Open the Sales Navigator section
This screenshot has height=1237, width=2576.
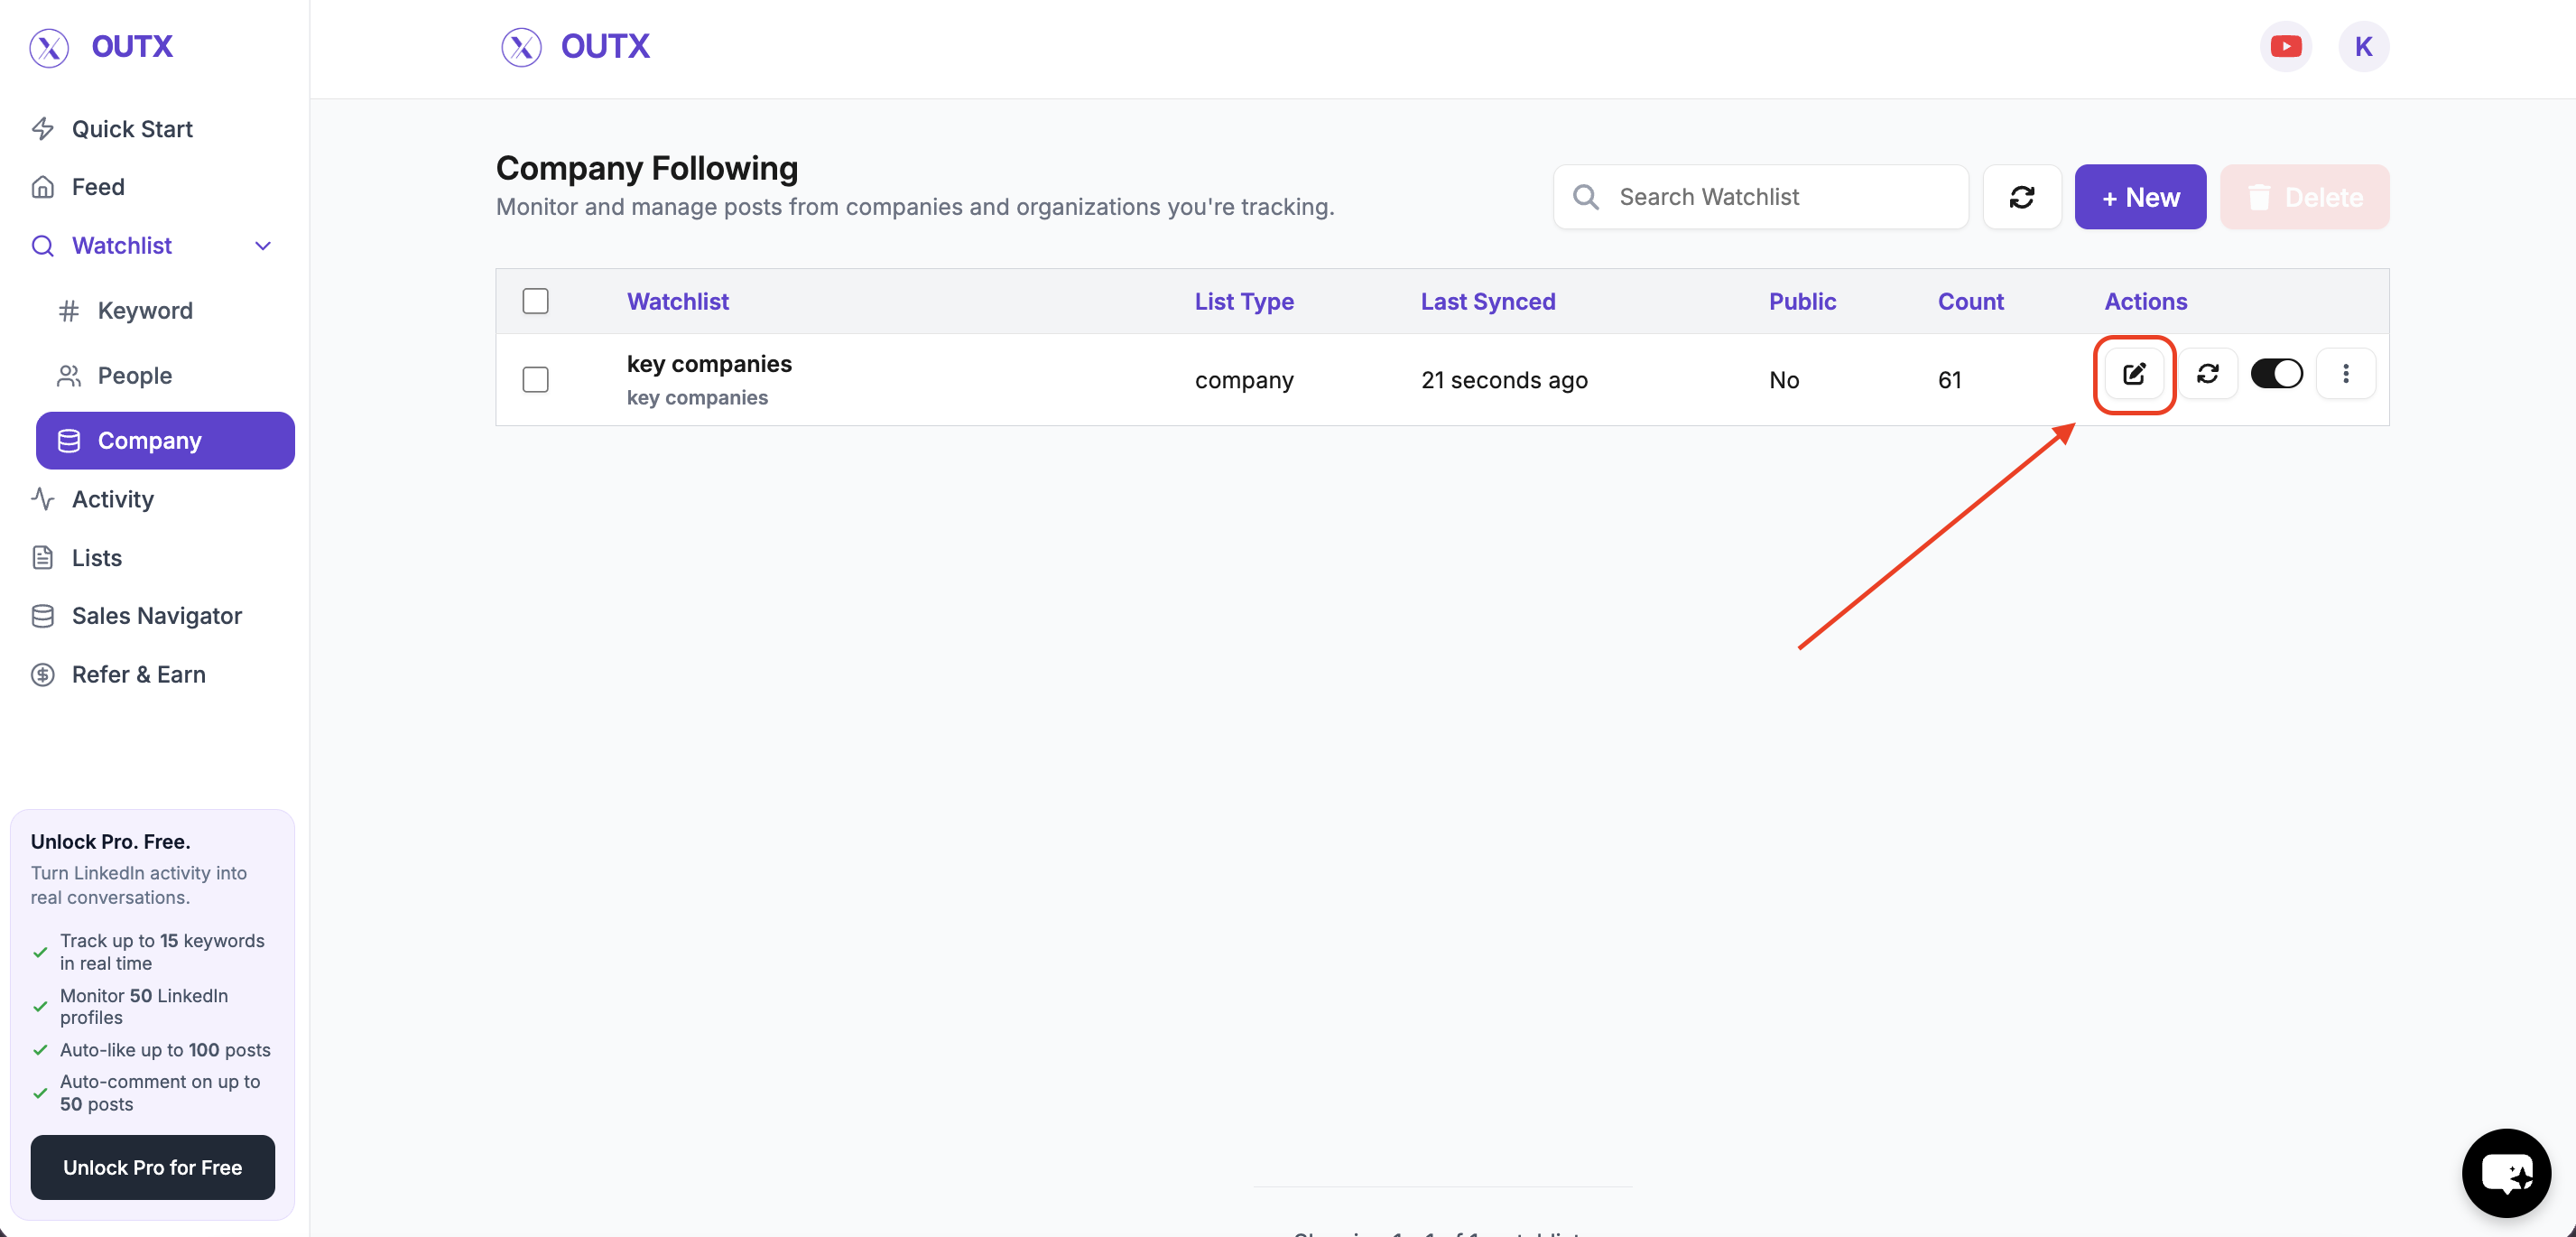coord(156,616)
